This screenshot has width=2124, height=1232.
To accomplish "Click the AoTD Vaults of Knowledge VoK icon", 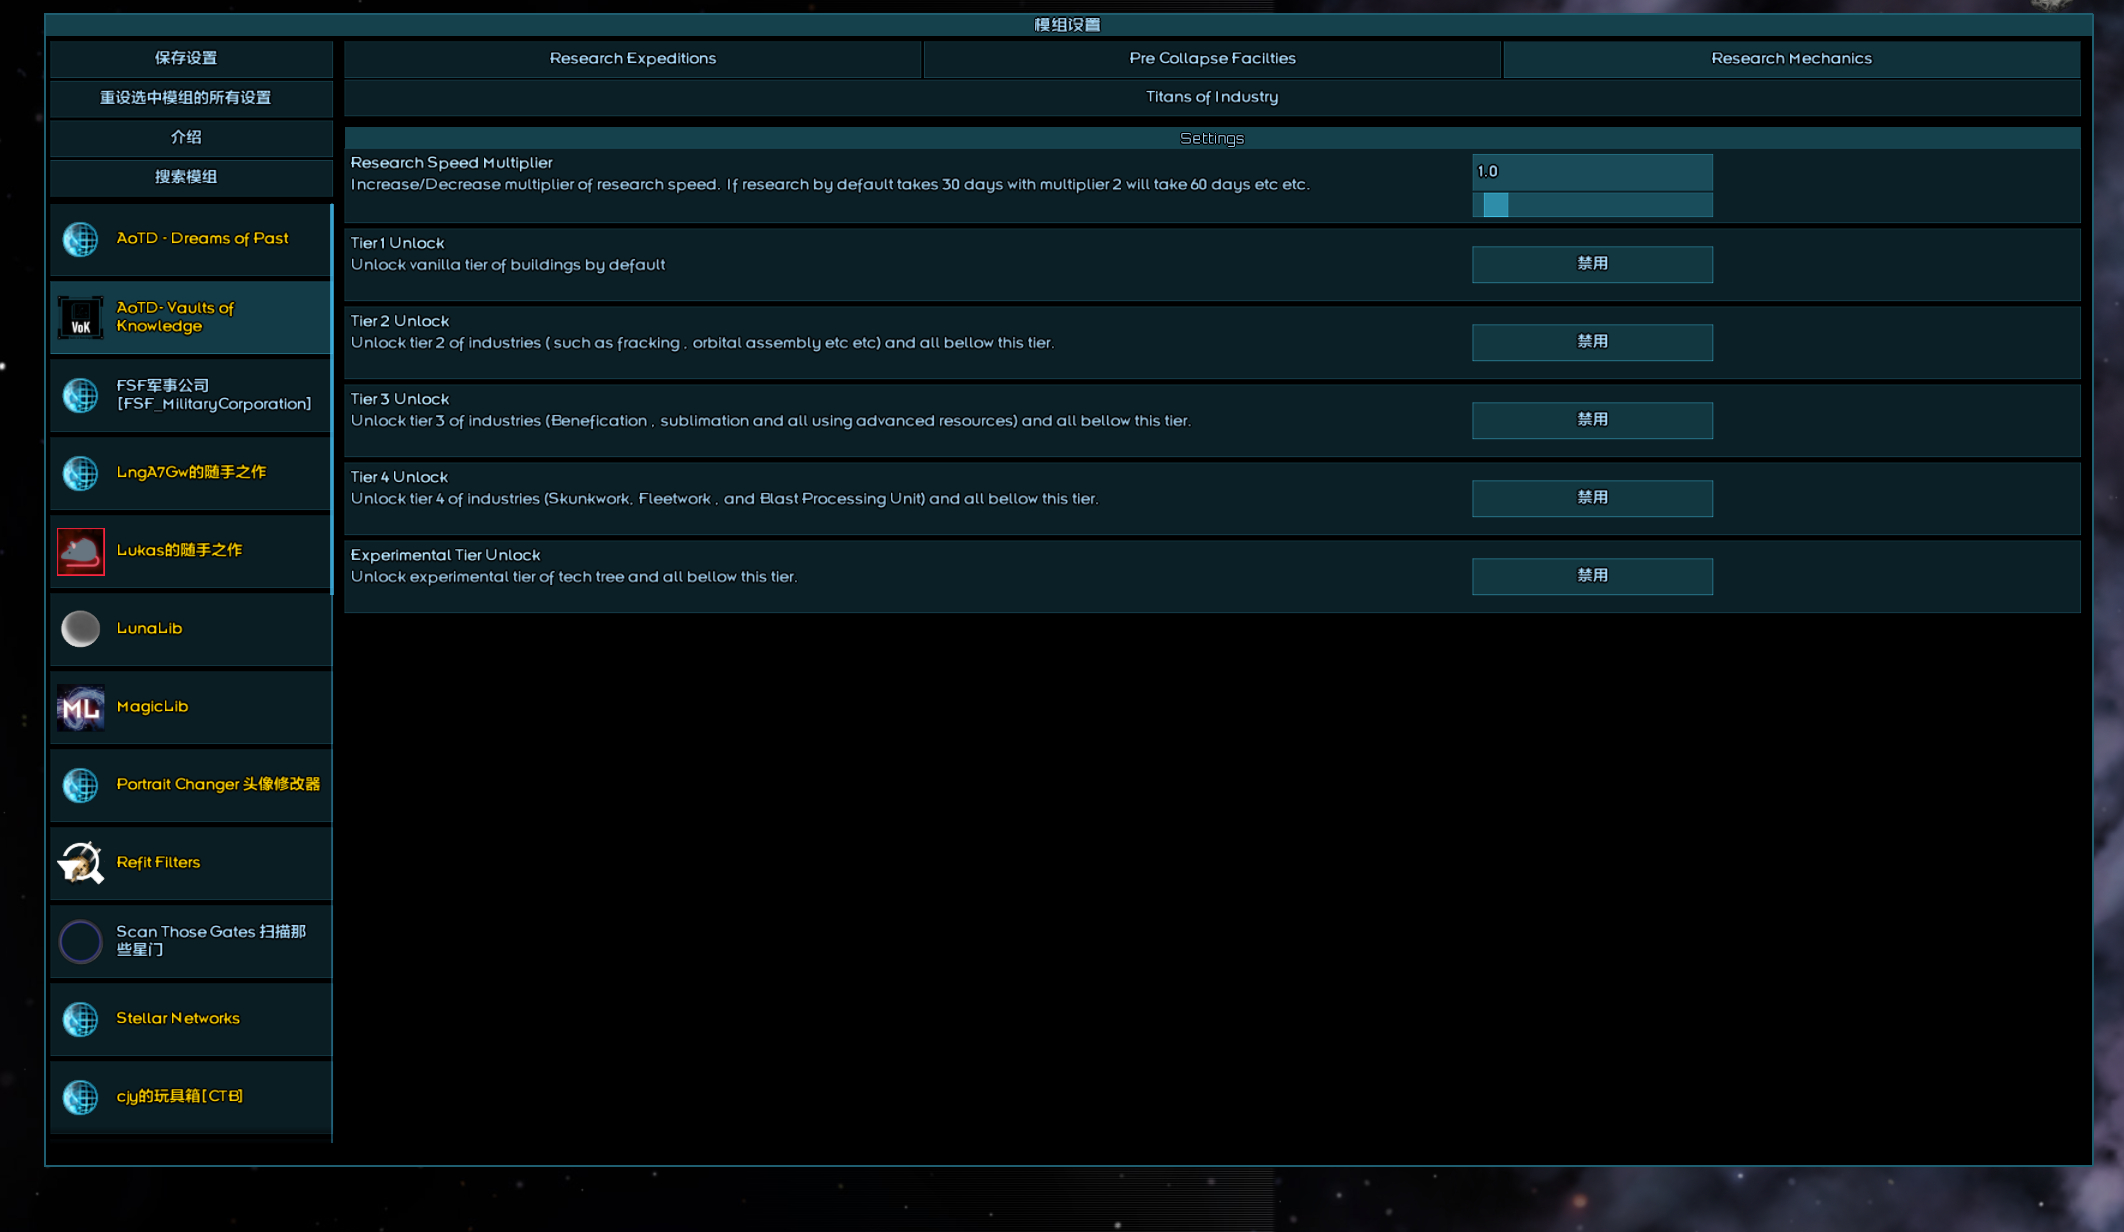I will coord(80,317).
